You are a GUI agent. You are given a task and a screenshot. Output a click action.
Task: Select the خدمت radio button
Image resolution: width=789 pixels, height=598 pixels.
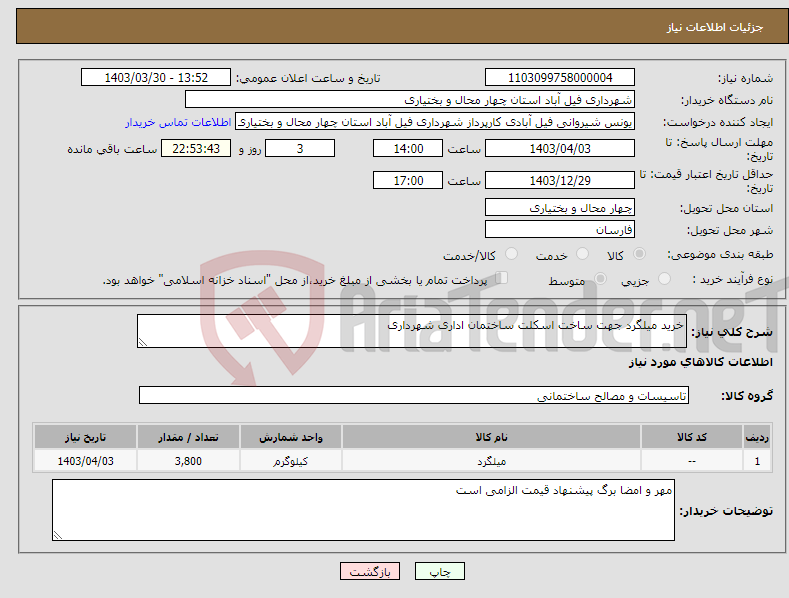point(582,254)
